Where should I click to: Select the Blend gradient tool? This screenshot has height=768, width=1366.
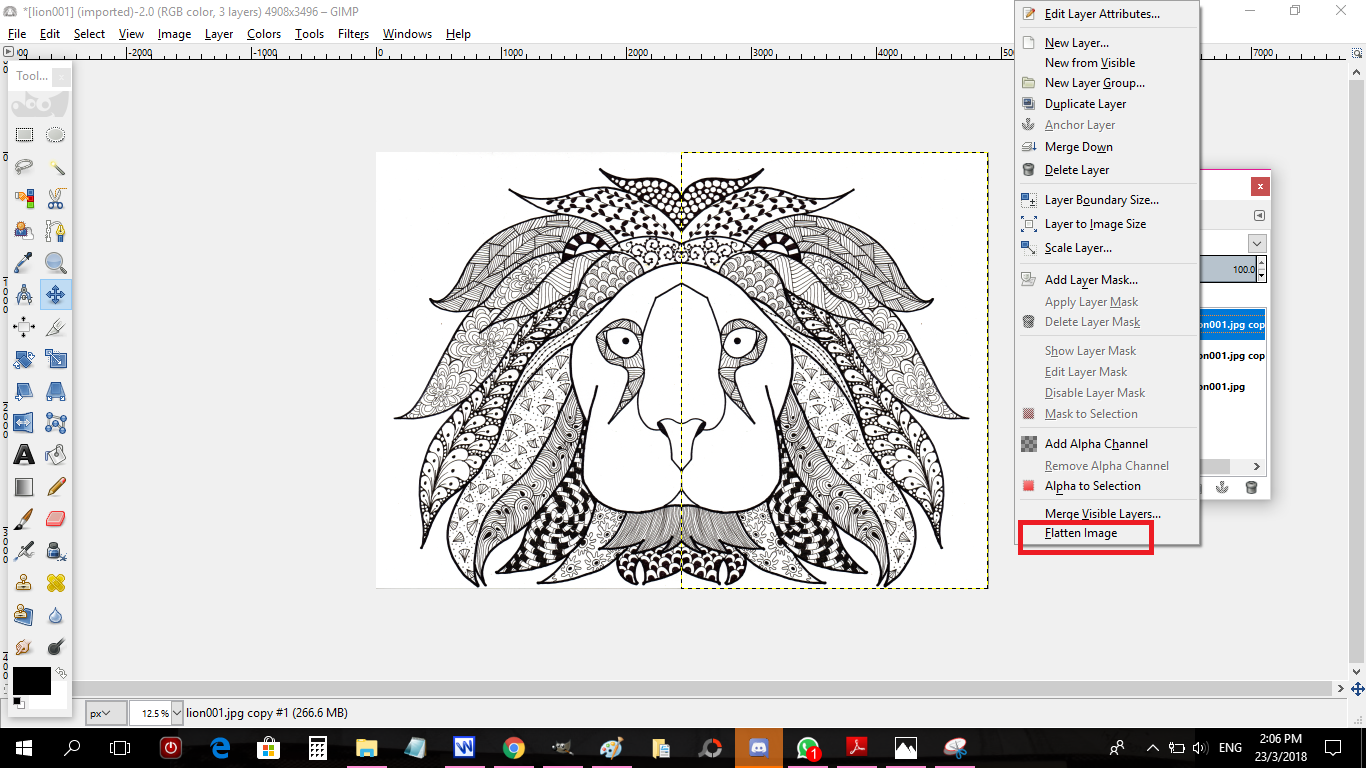point(24,487)
